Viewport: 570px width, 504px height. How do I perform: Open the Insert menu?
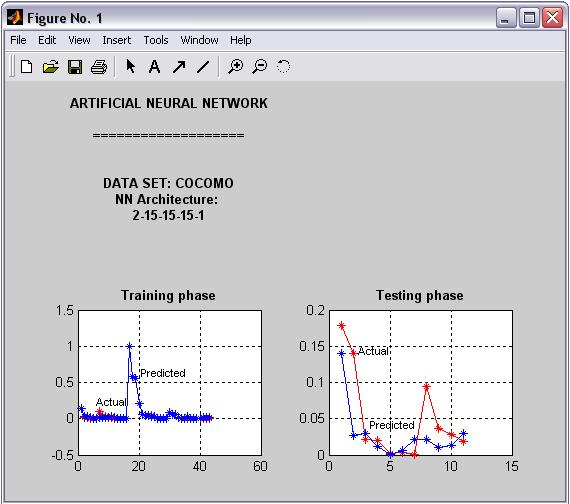pos(116,40)
